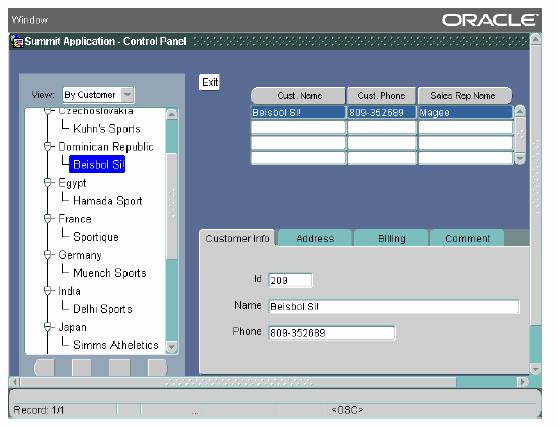
Task: Click the <OSC> status bar indicator
Action: click(347, 410)
